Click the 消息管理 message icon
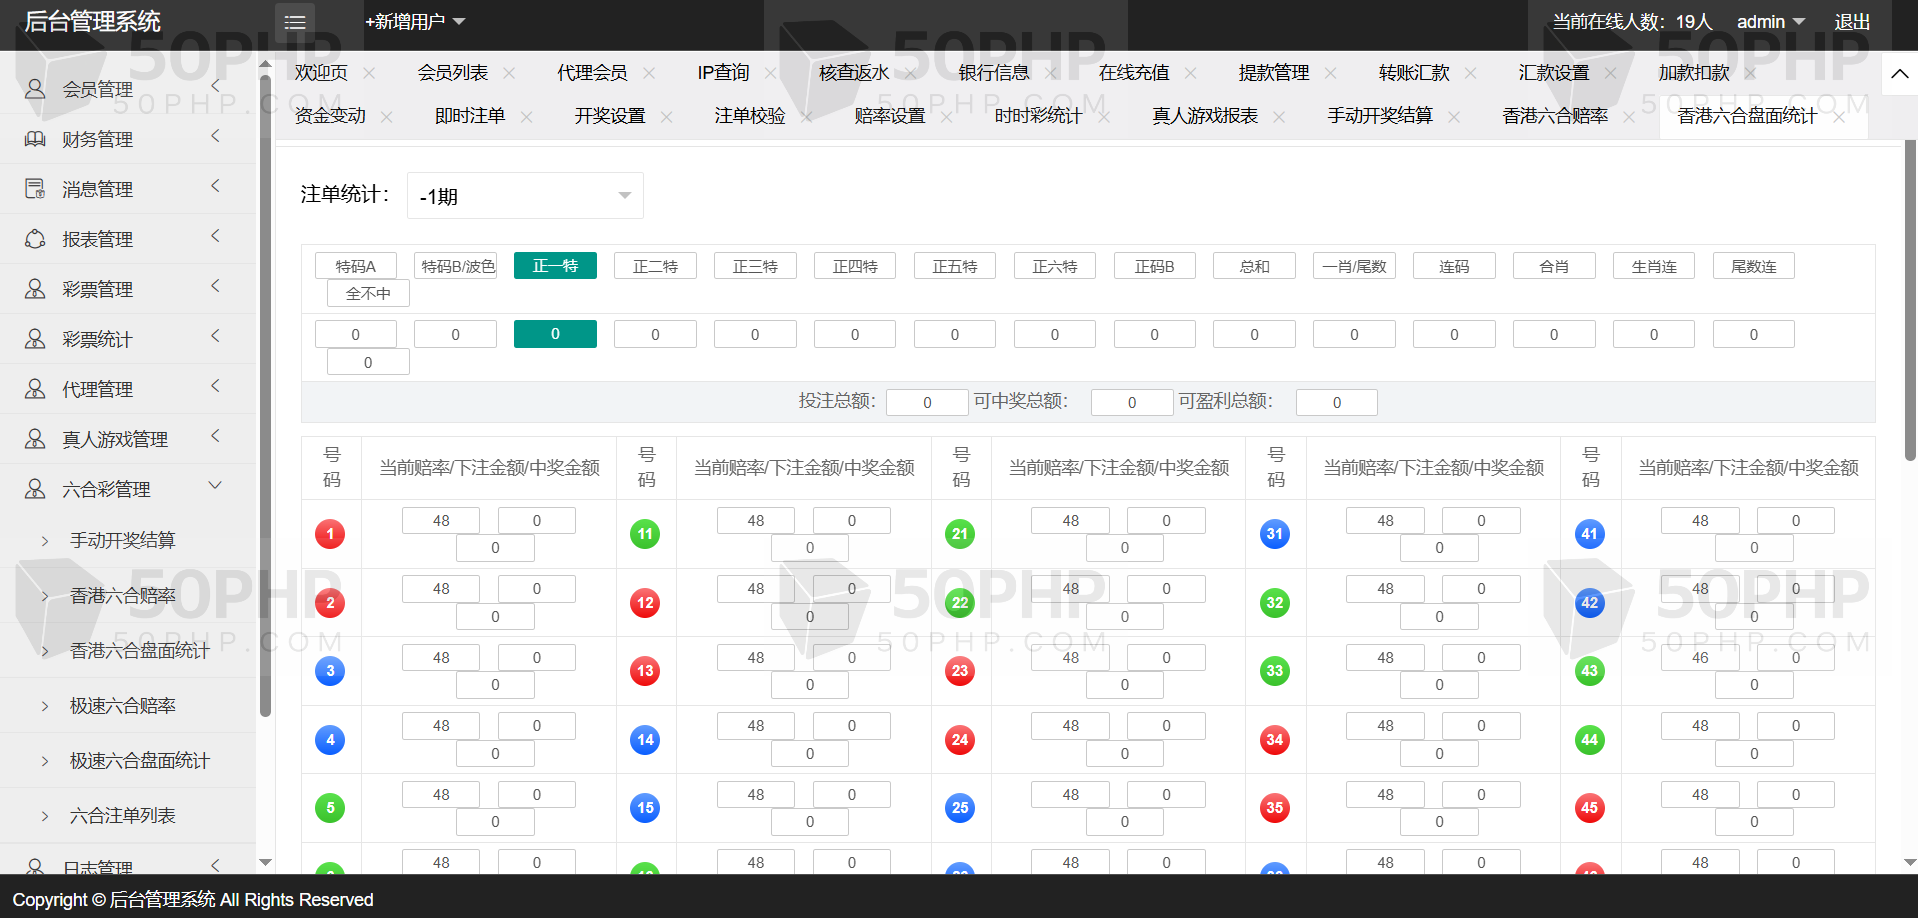1918x918 pixels. [35, 189]
